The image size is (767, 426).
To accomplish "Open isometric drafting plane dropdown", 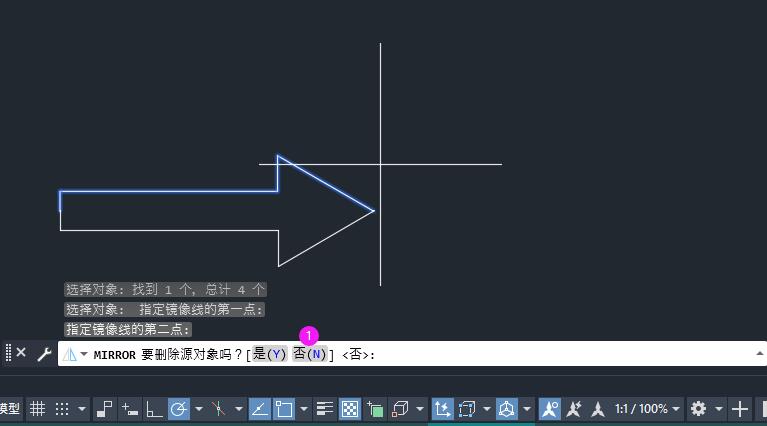I will click(239, 408).
